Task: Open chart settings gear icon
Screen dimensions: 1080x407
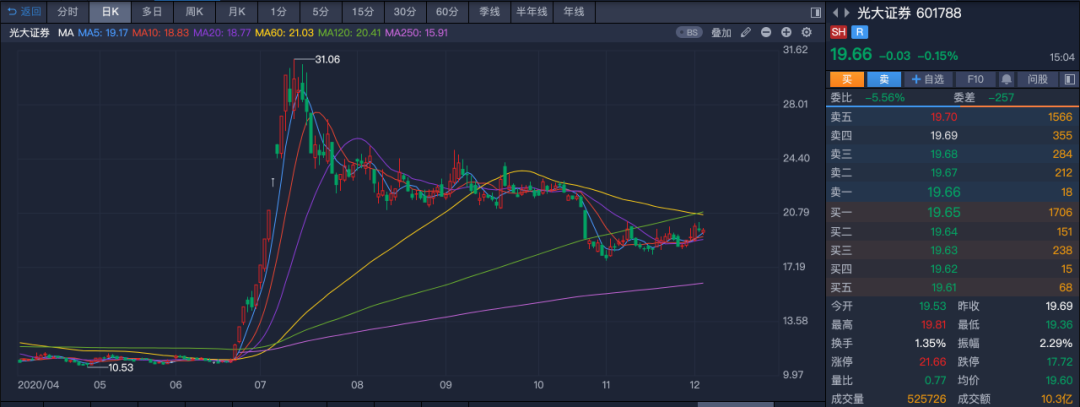Action: coord(807,33)
